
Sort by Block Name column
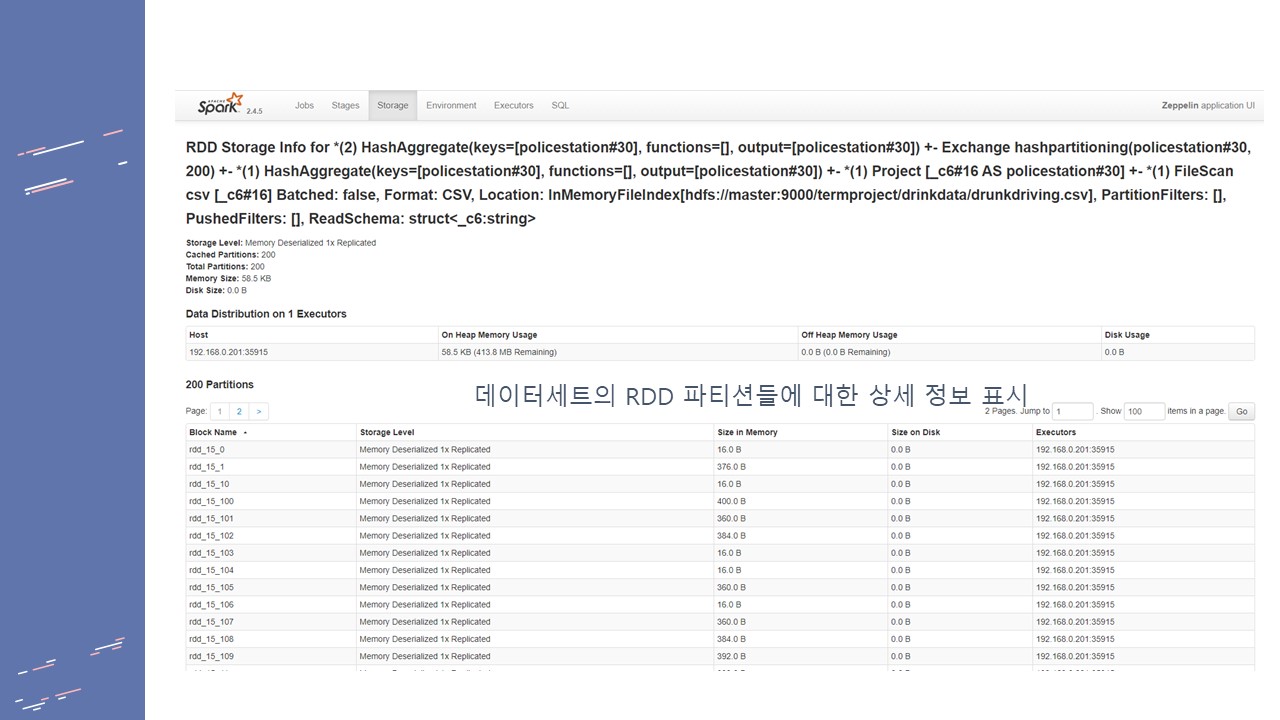pyautogui.click(x=213, y=432)
